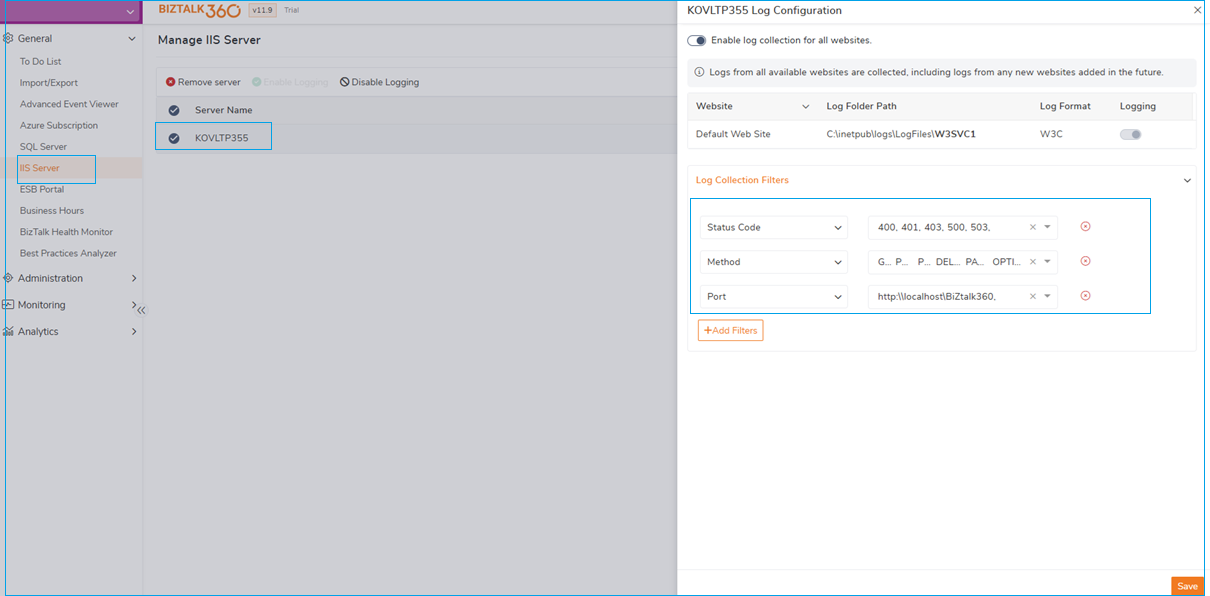This screenshot has height=596, width=1210.
Task: Click Add Filters button
Action: (x=730, y=330)
